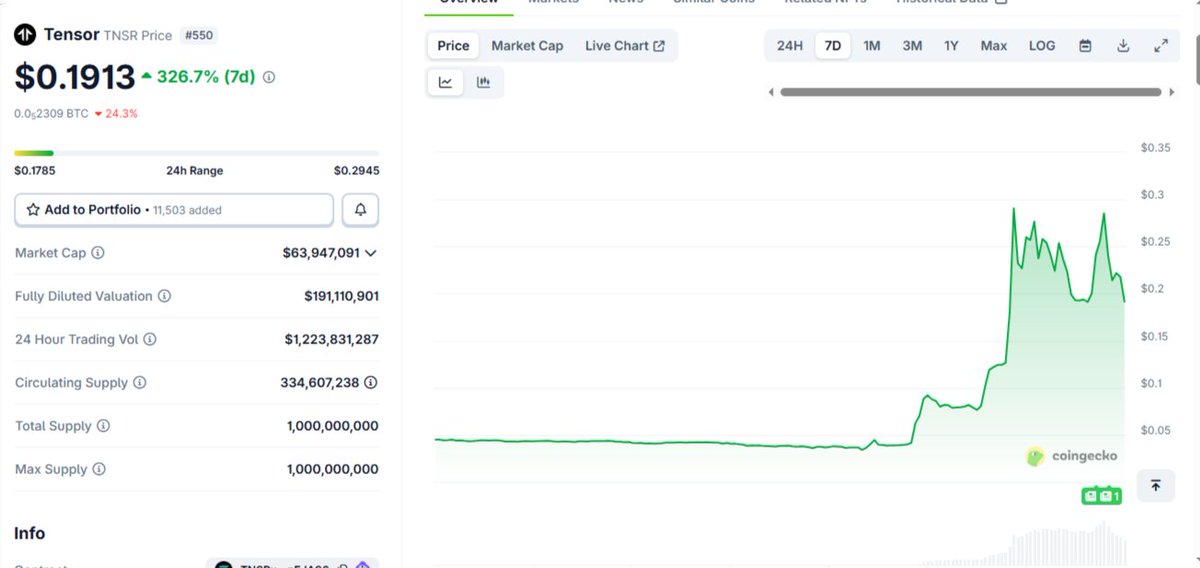Click info icon next to 334,607,238 value
1200x568 pixels.
pos(371,382)
